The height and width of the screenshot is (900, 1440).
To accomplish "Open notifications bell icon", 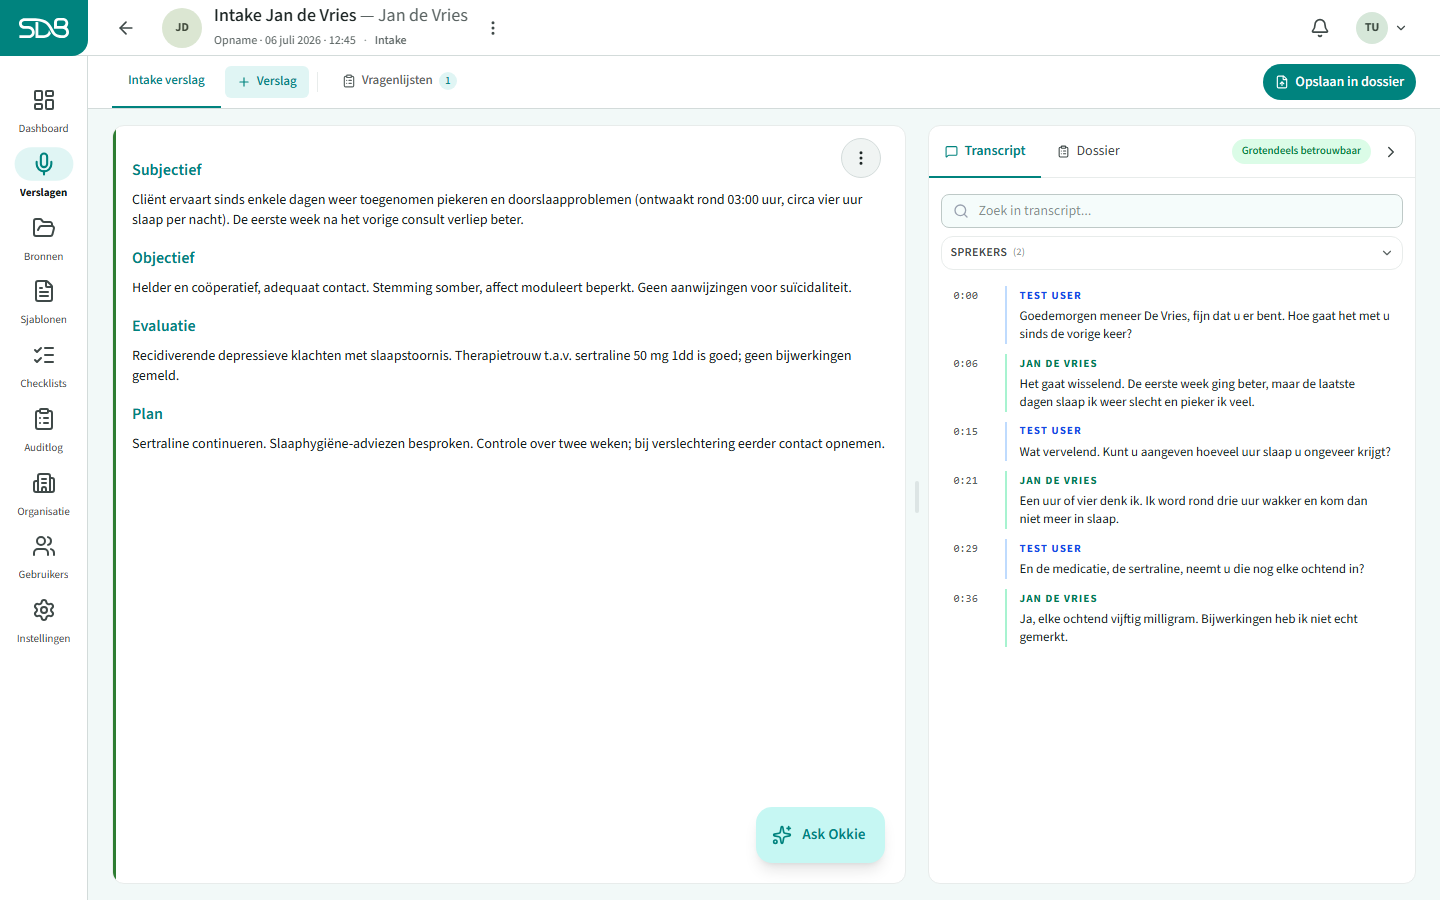I will click(x=1320, y=28).
